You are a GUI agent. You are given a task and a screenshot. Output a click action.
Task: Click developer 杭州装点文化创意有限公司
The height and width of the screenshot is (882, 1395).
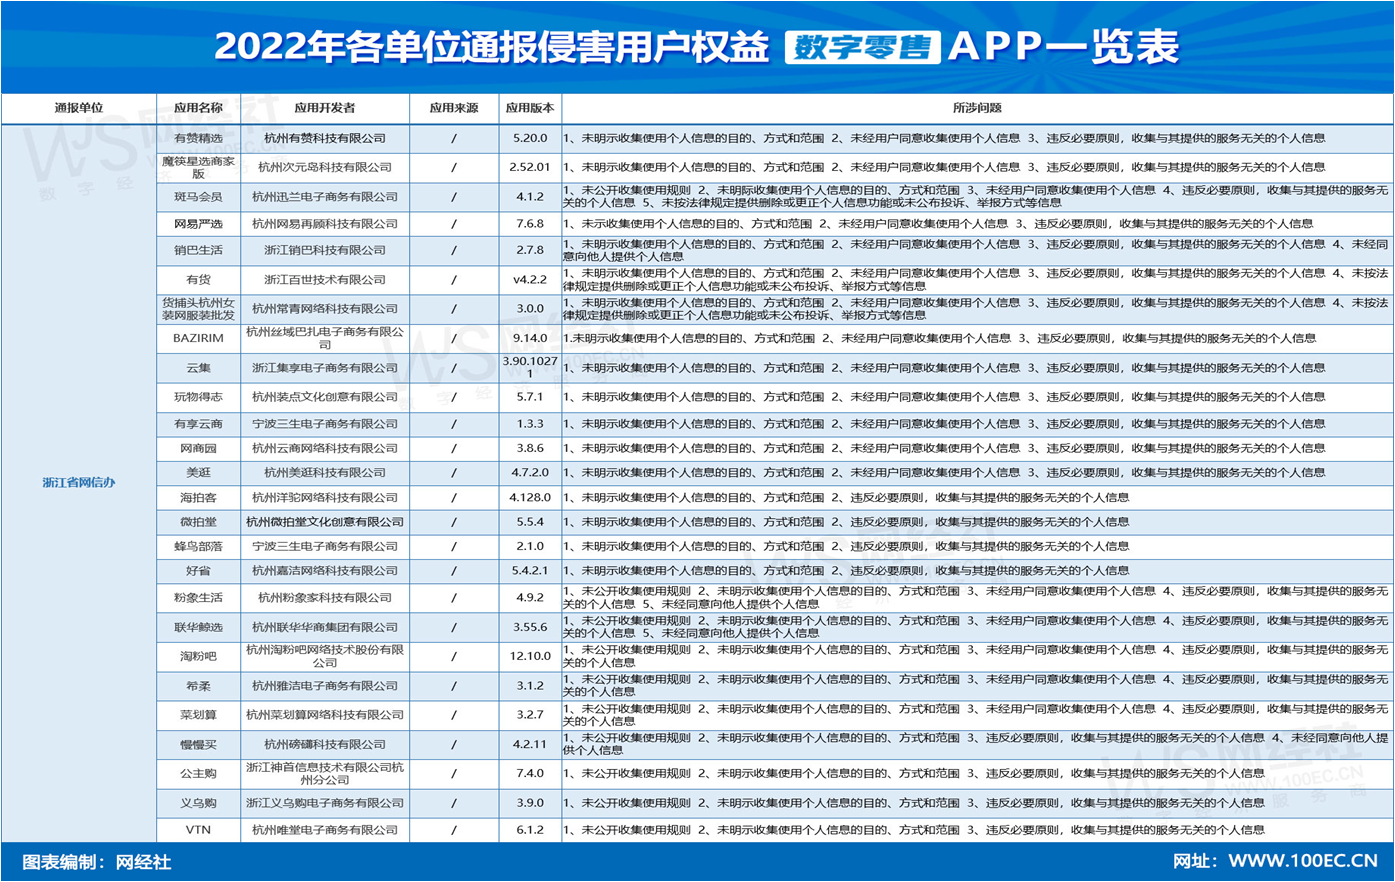pos(325,397)
